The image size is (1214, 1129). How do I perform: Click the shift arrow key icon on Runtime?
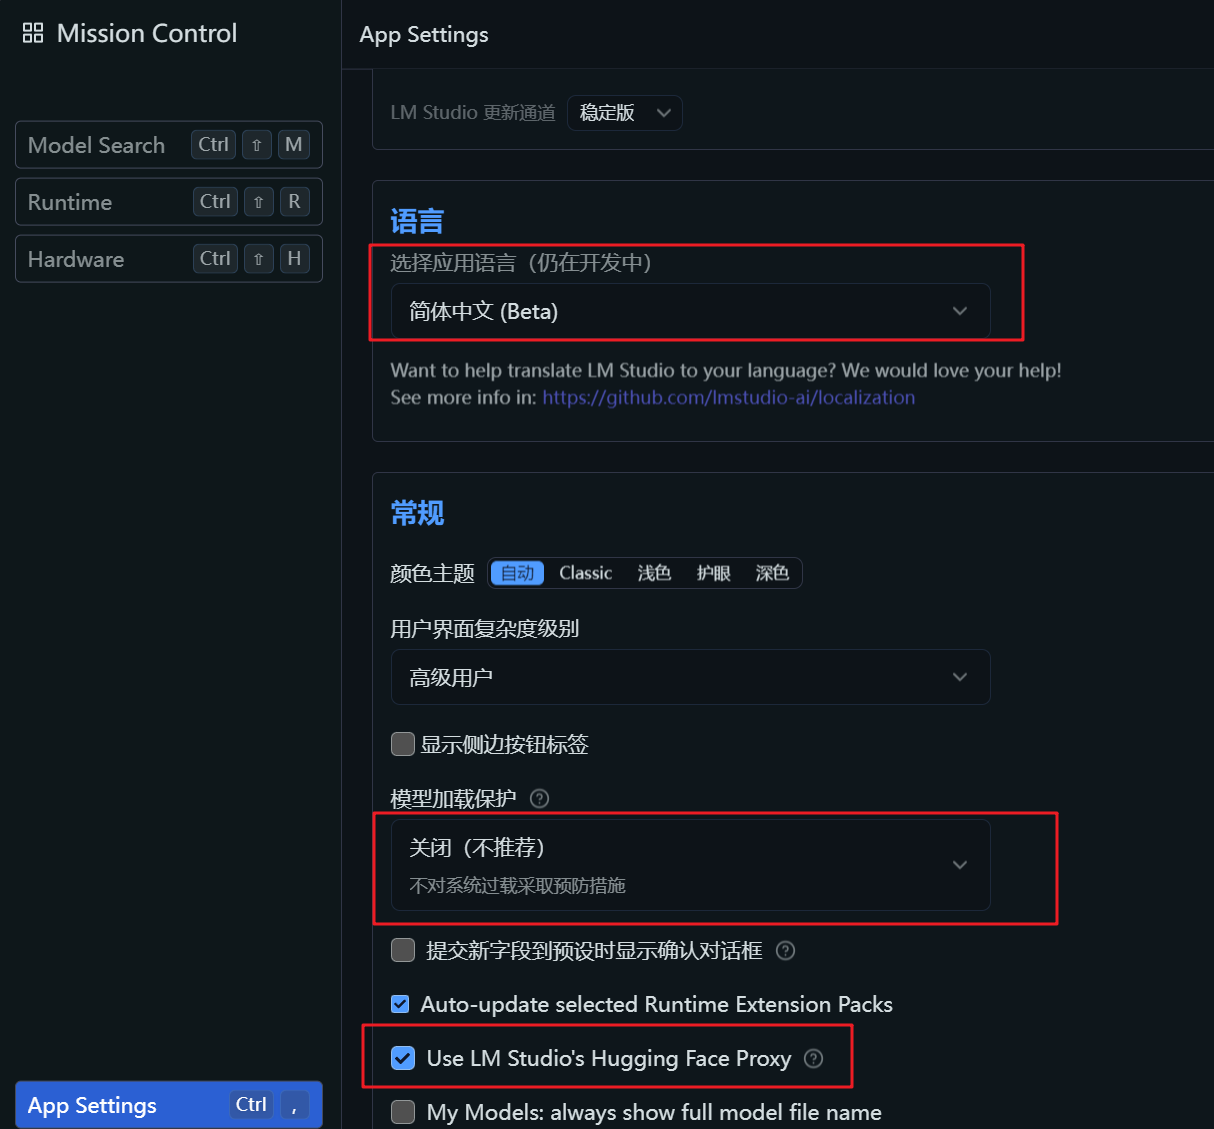tap(258, 202)
